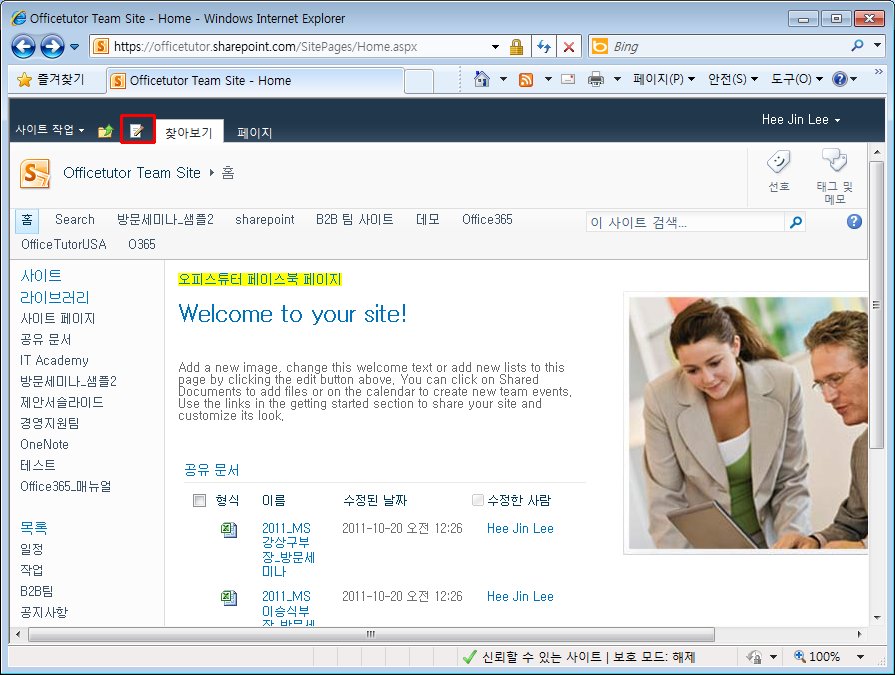Image resolution: width=895 pixels, height=675 pixels.
Task: Toggle the checkbox next to 수정한 사람
Action: pyautogui.click(x=478, y=500)
